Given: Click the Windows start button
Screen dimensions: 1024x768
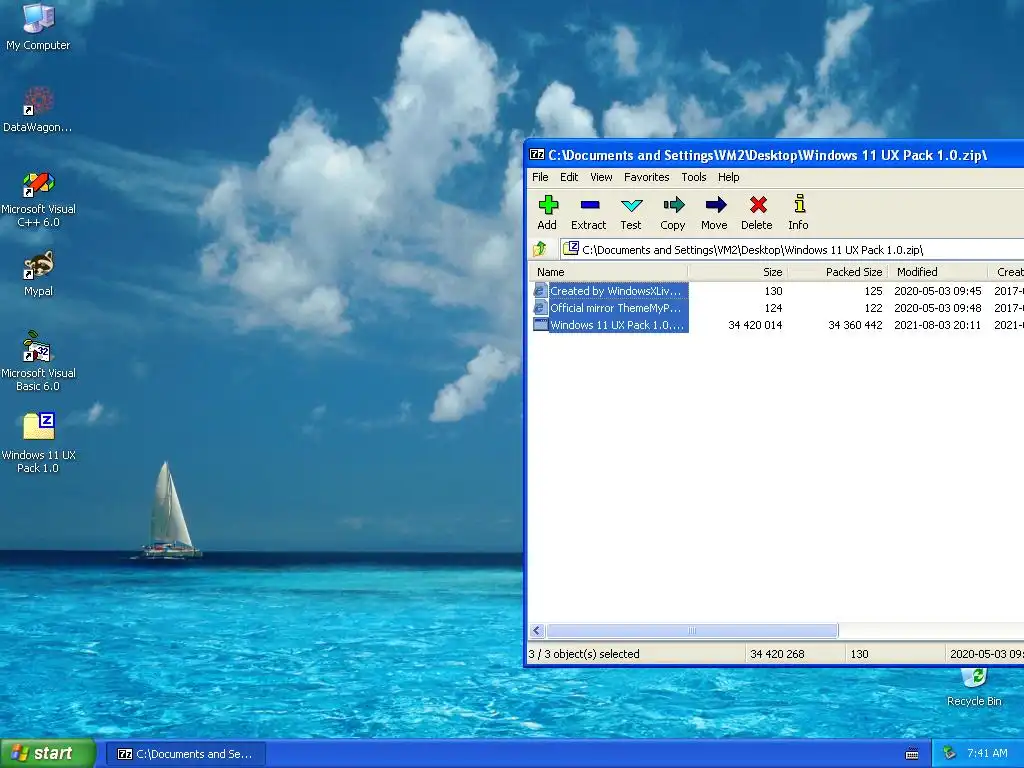Looking at the screenshot, I should [x=48, y=753].
